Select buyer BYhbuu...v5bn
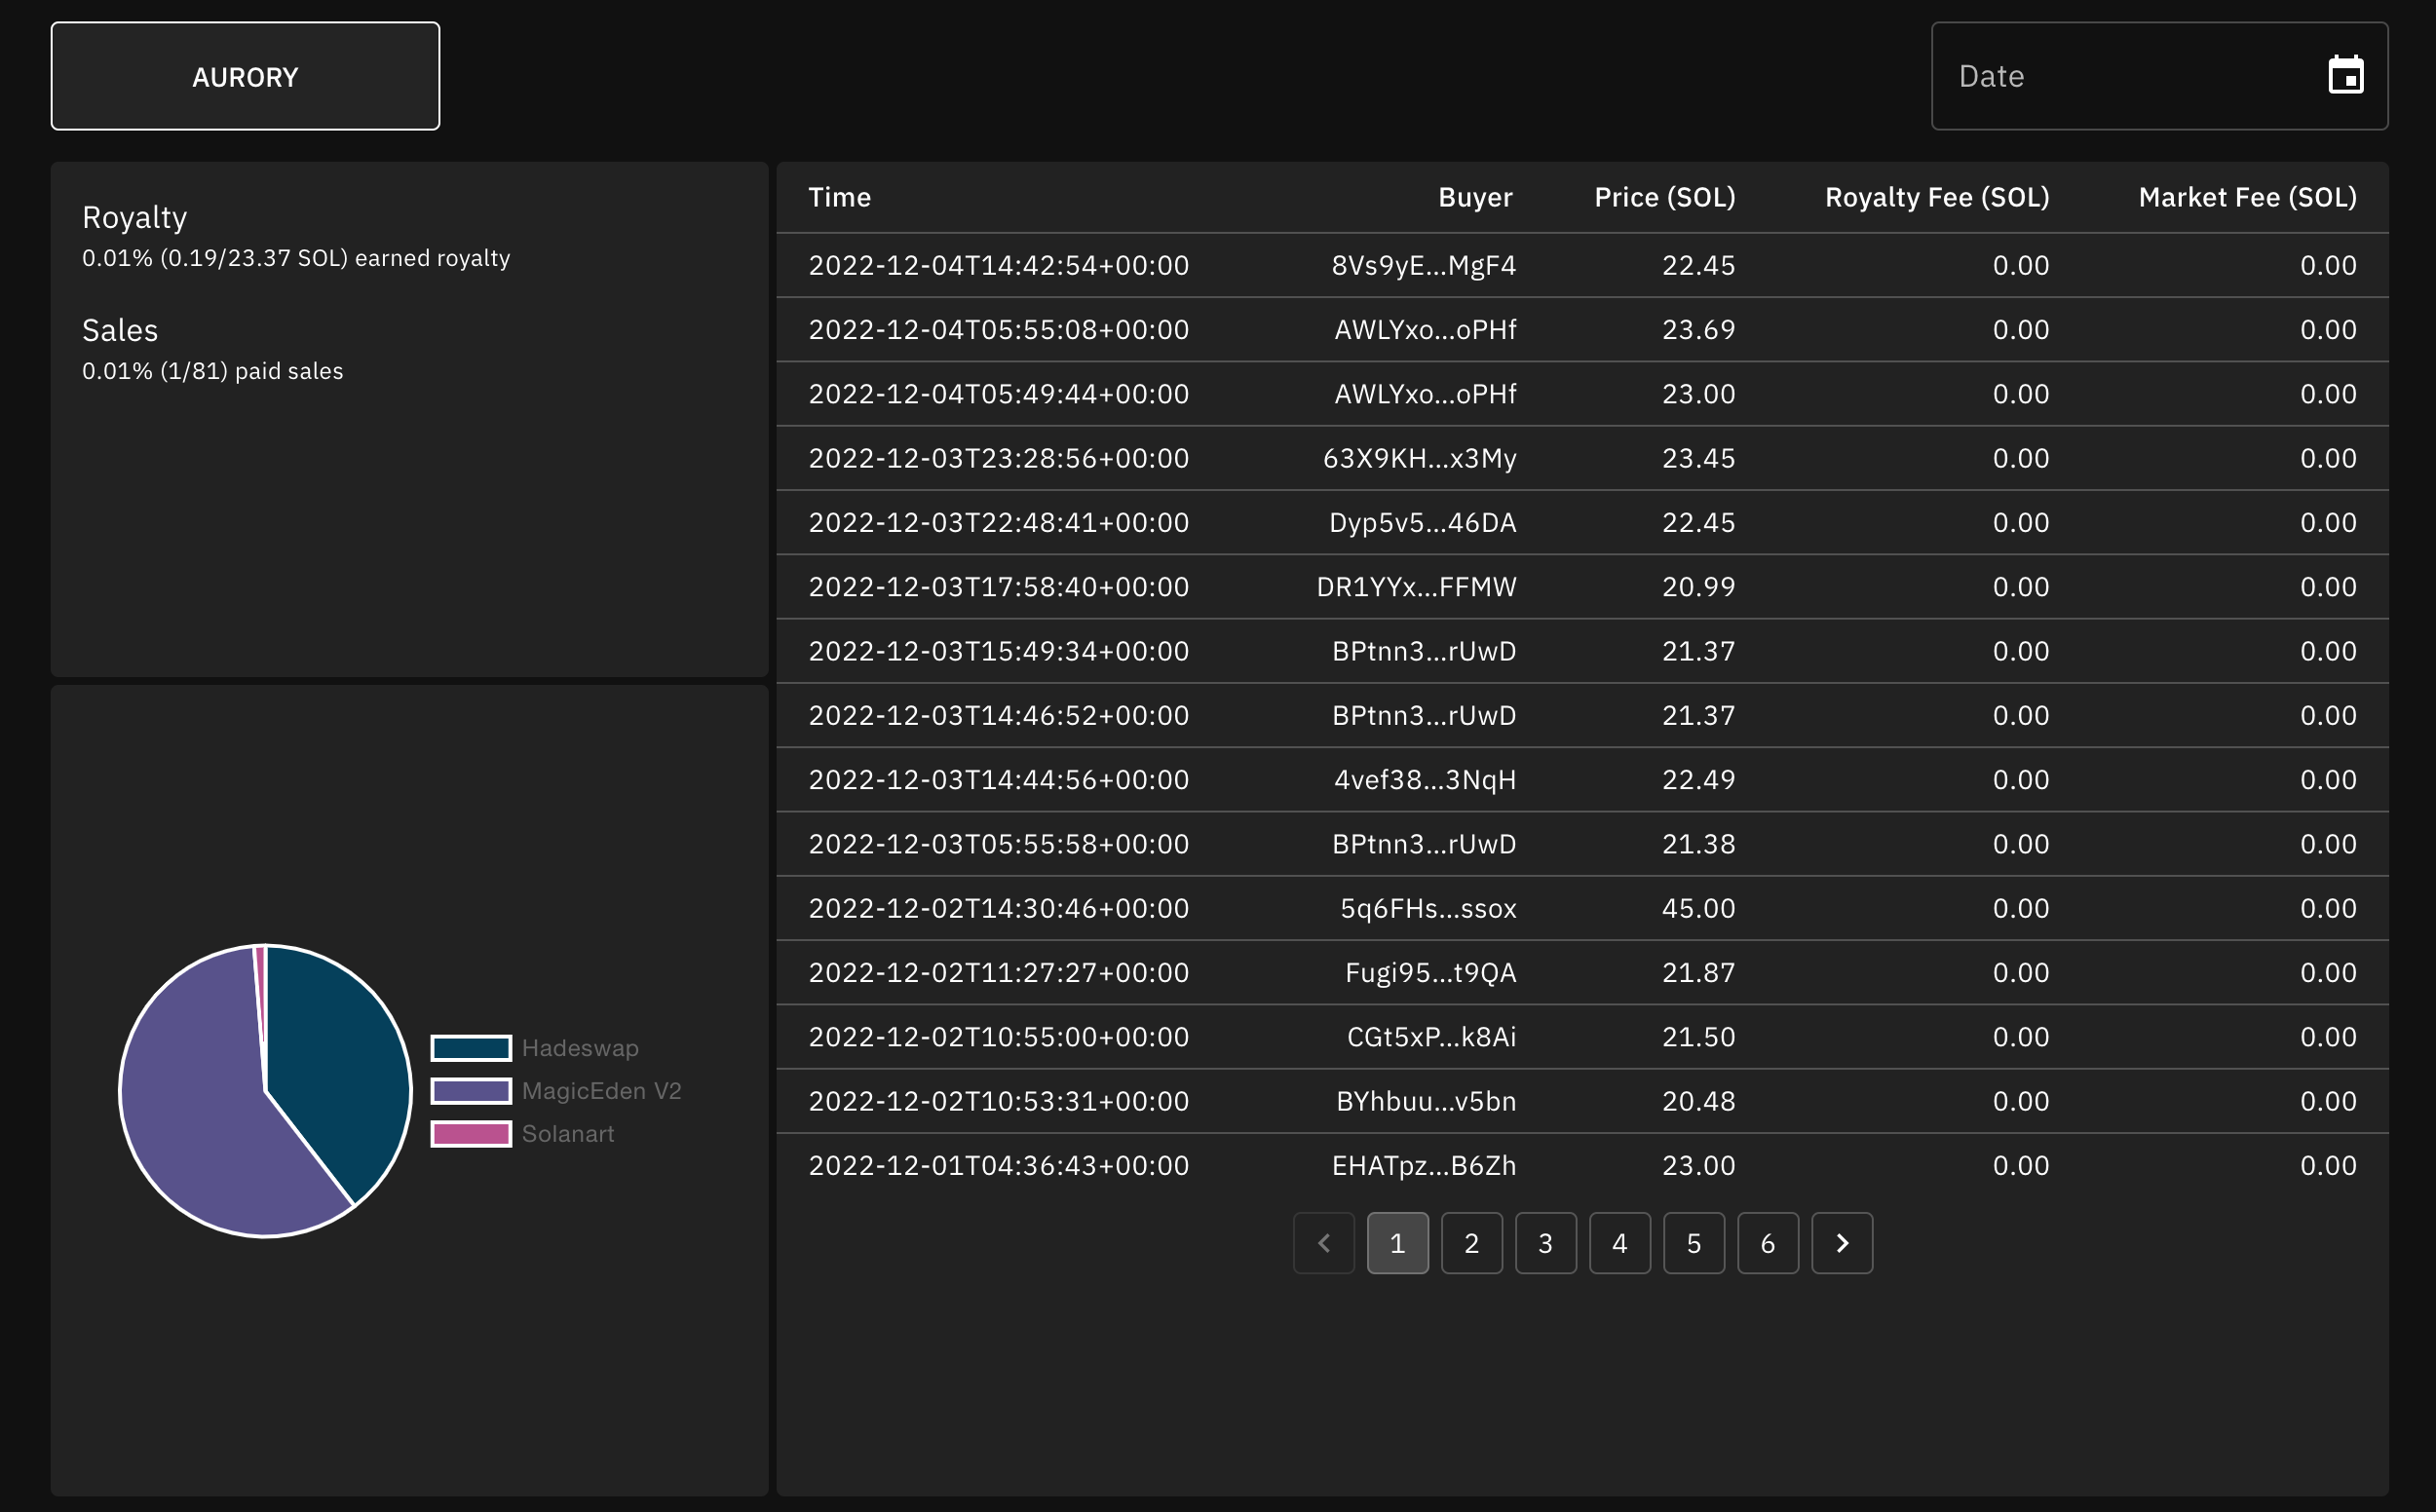The width and height of the screenshot is (2436, 1512). point(1426,1101)
